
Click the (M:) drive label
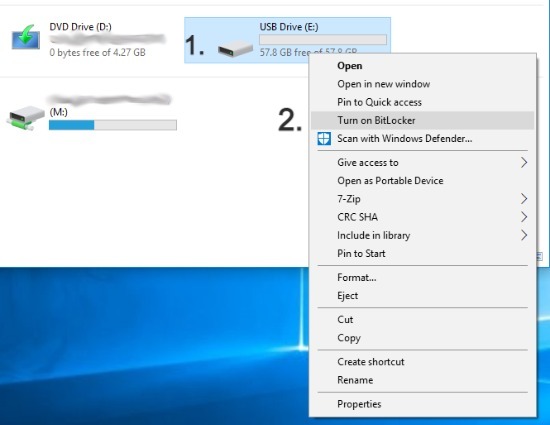[x=59, y=112]
